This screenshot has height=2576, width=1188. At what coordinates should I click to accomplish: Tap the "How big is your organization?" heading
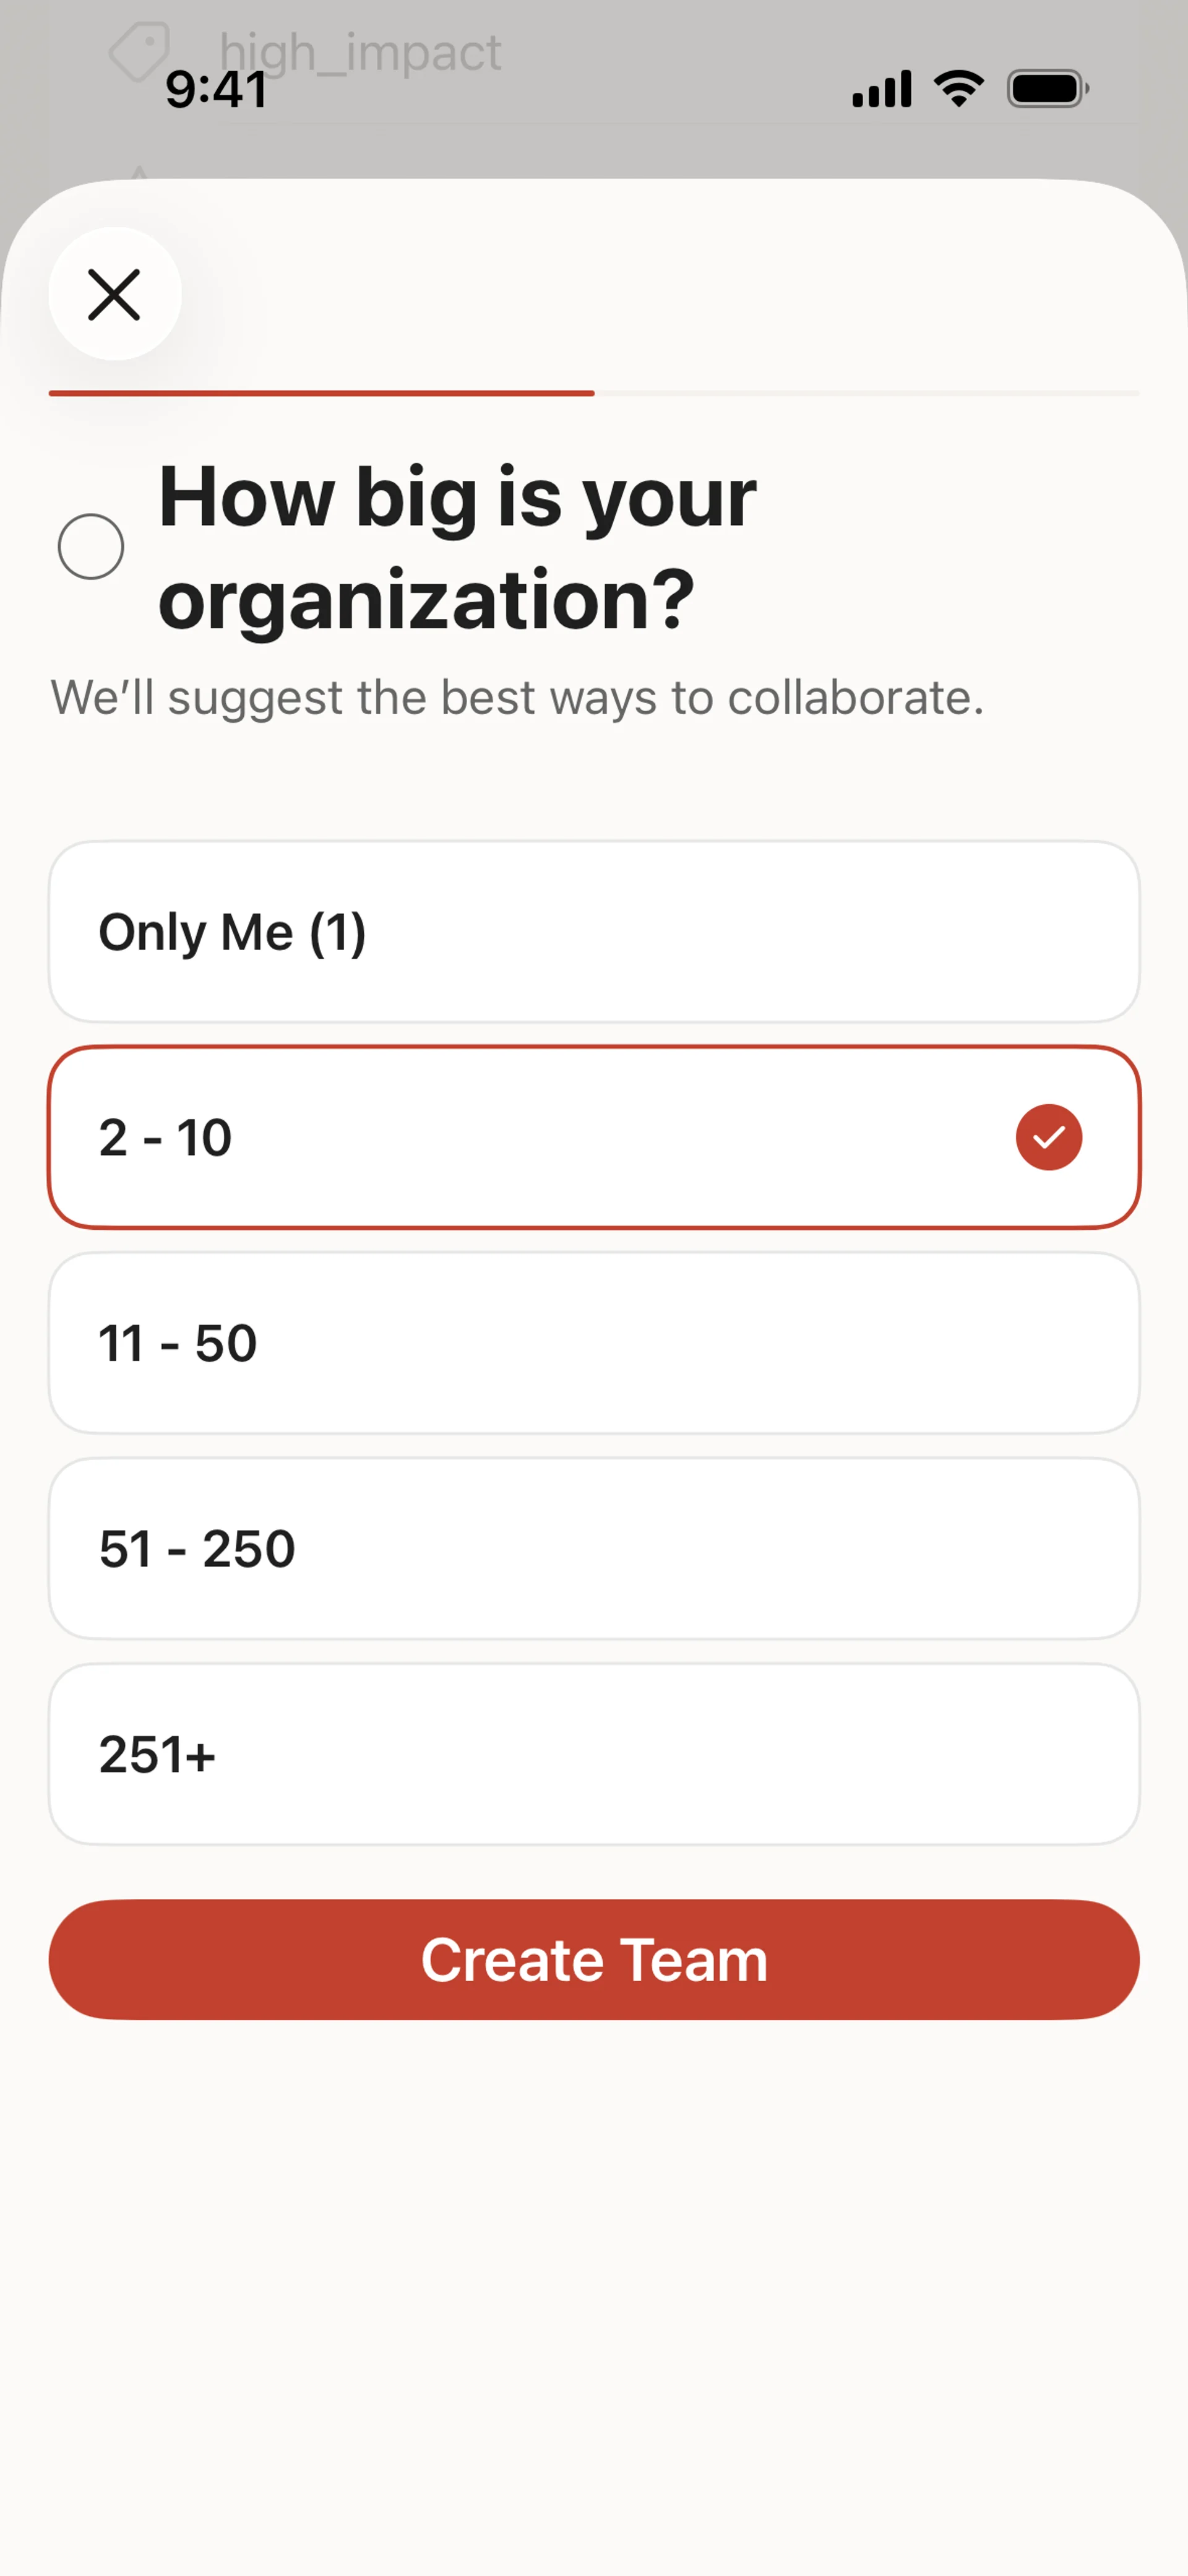pyautogui.click(x=457, y=547)
